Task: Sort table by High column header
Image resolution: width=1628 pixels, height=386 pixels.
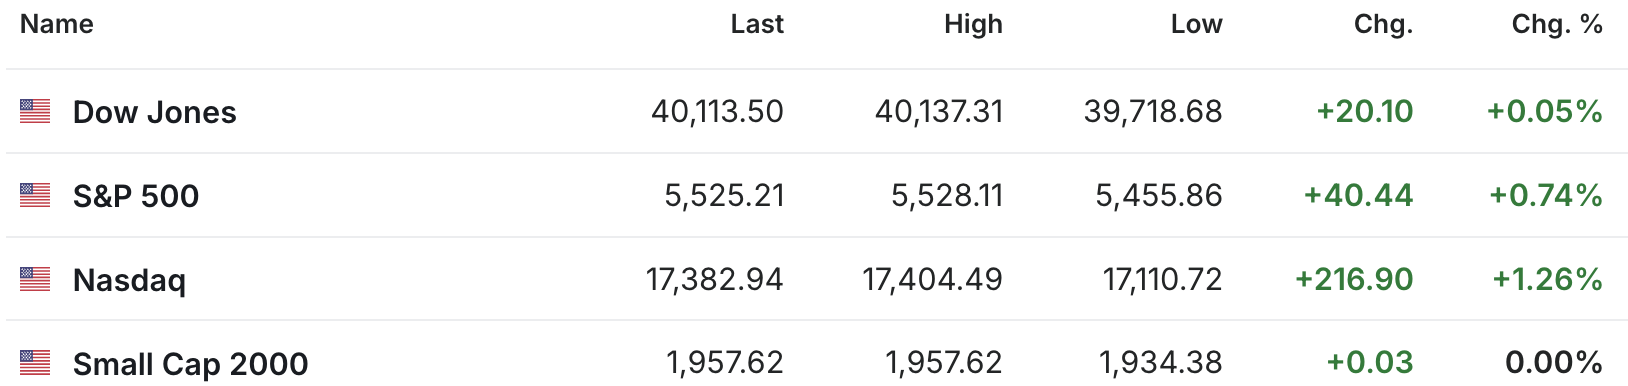Action: point(973,24)
